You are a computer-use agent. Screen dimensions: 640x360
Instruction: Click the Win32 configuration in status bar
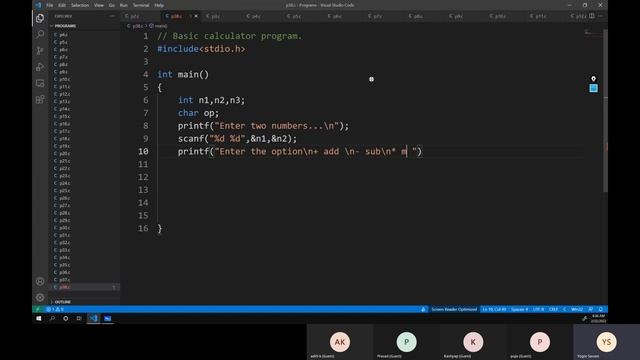click(577, 309)
